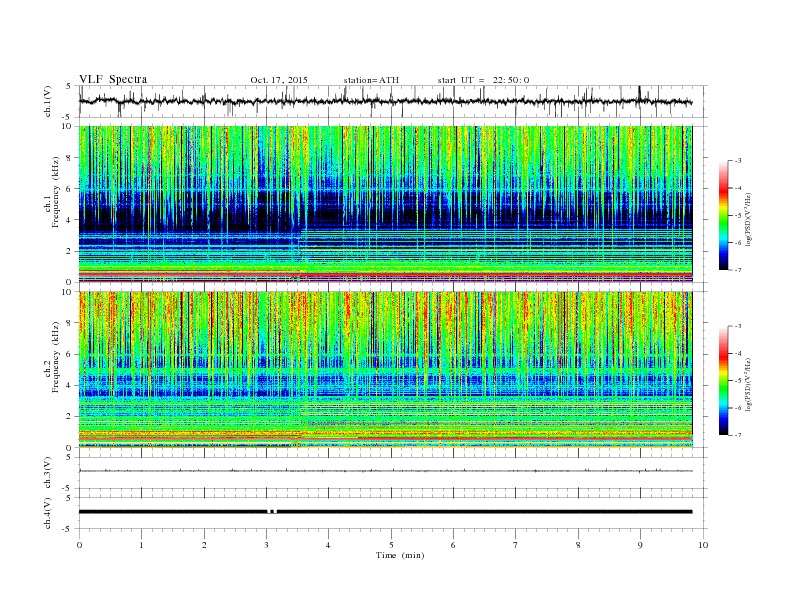Click the "station=ATH" header text

click(x=371, y=80)
